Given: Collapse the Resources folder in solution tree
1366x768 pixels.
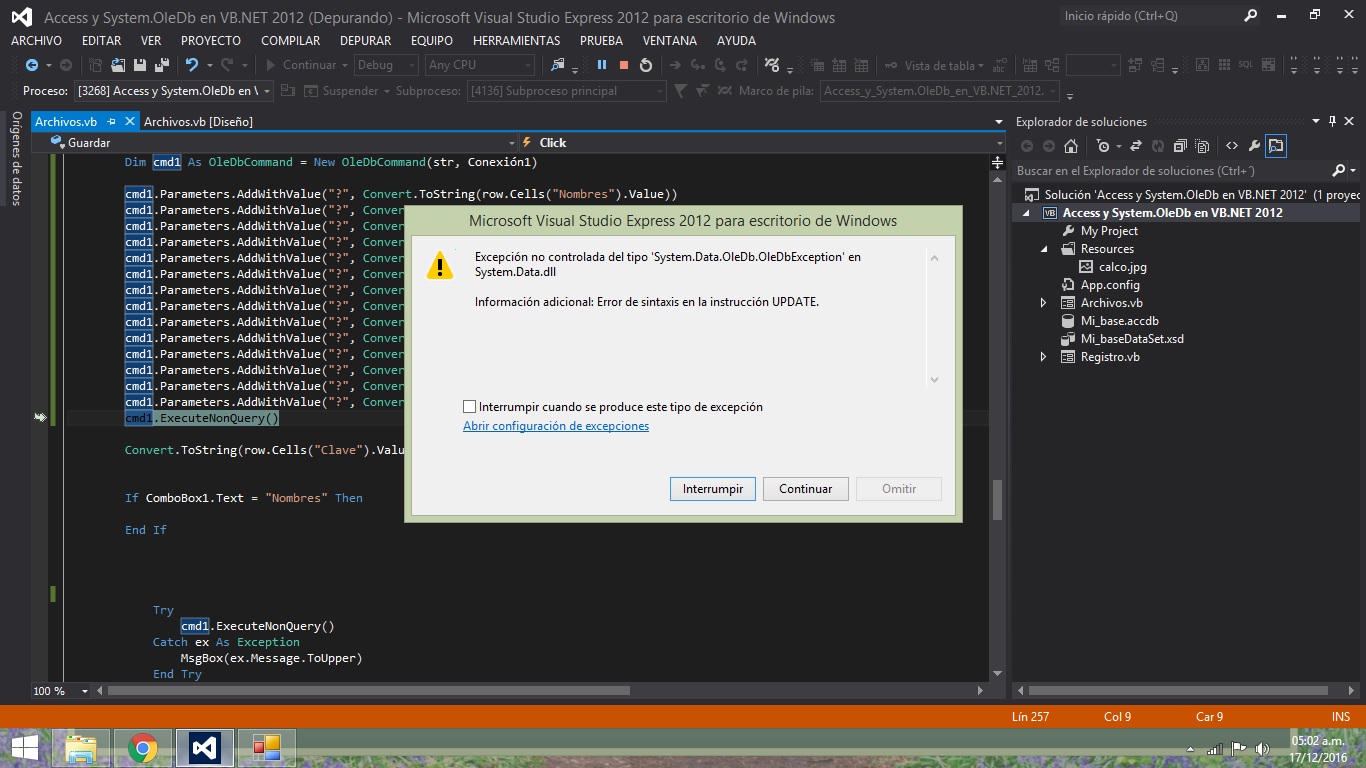Looking at the screenshot, I should (1043, 249).
